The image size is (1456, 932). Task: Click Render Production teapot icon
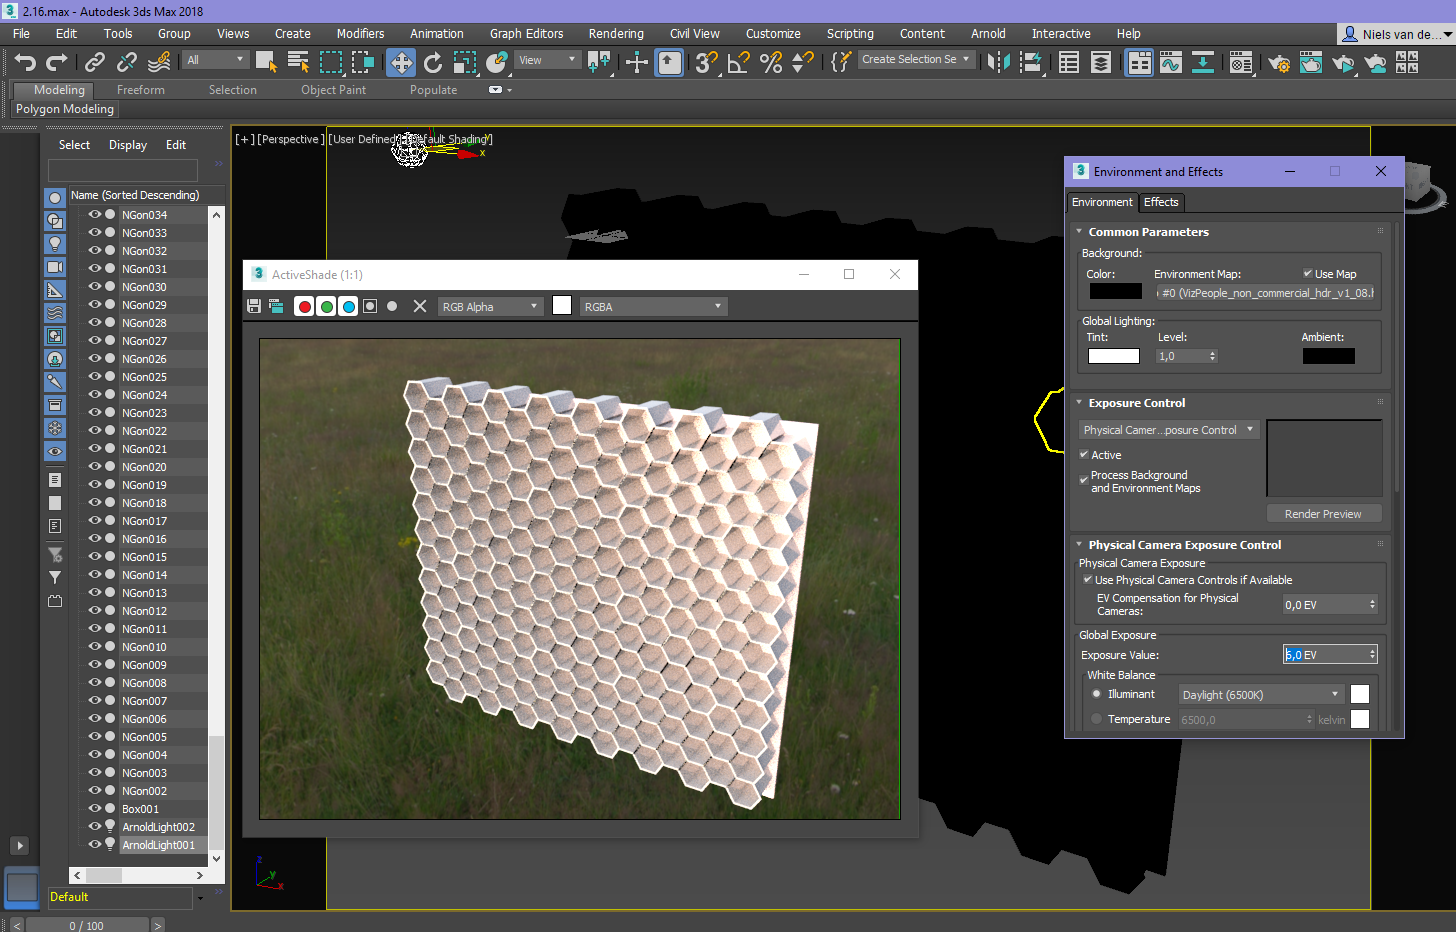coord(1343,63)
